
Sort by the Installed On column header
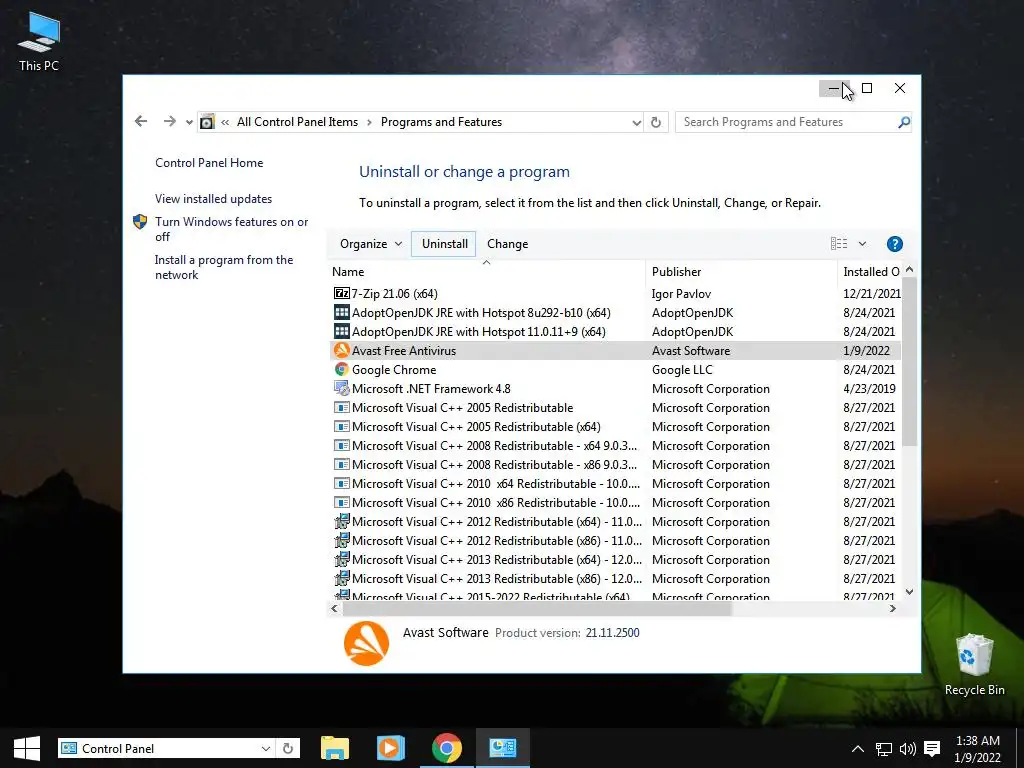[871, 272]
